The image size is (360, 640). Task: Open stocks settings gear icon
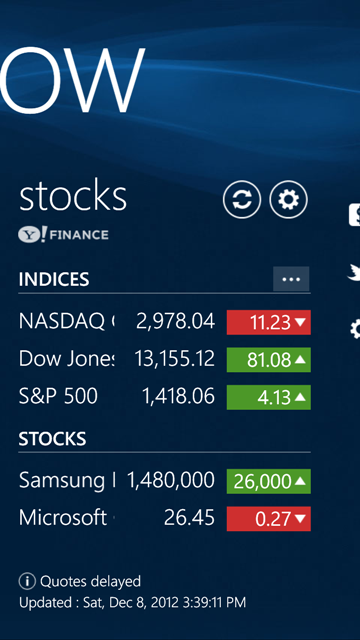(x=289, y=200)
